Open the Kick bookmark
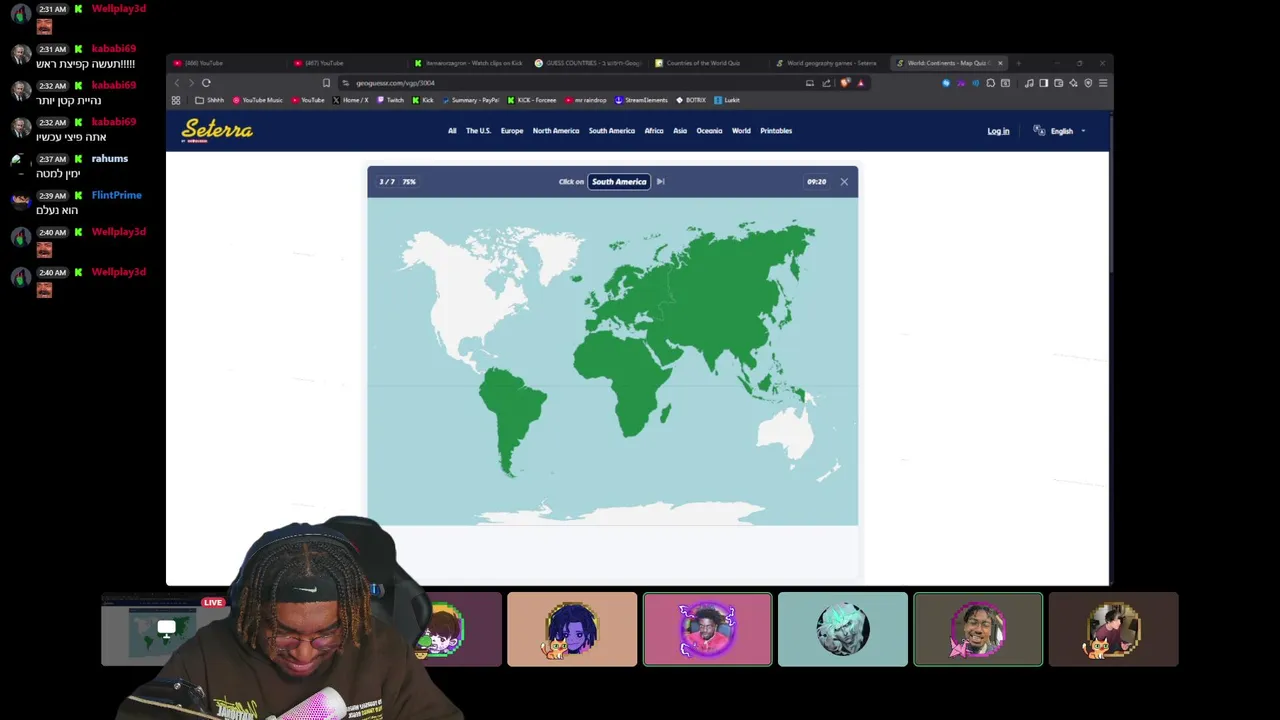The height and width of the screenshot is (720, 1280). [x=423, y=100]
